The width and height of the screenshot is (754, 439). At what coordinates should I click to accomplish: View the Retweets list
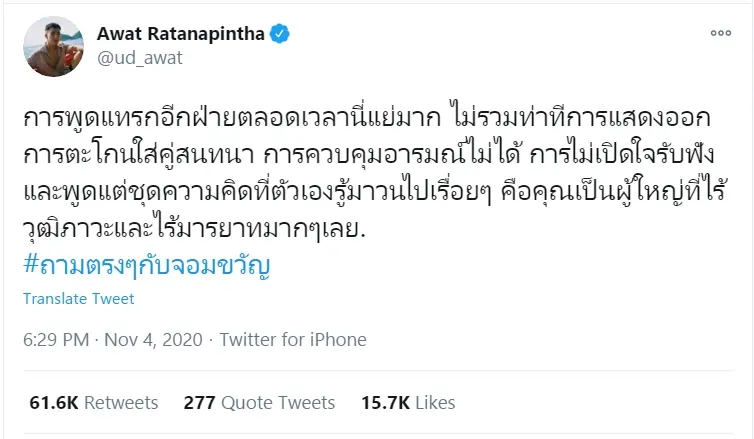click(121, 403)
